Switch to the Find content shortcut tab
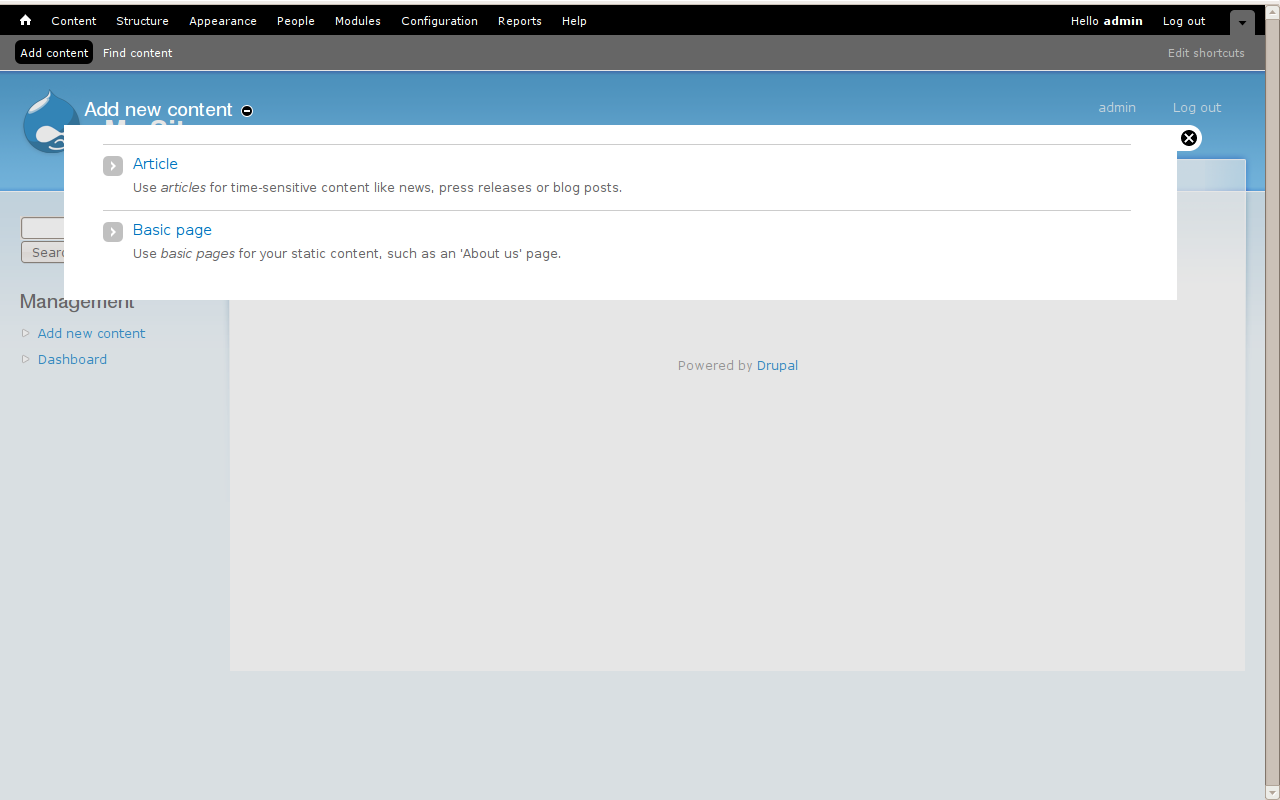 click(137, 52)
